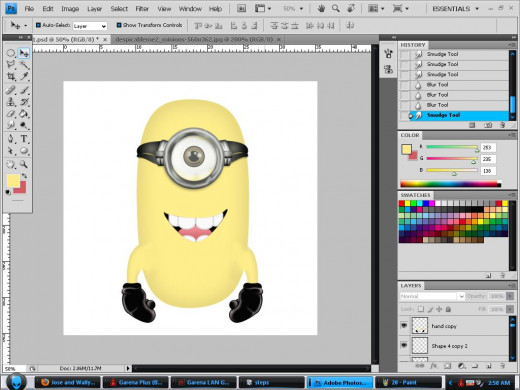Hide the hand copy layer
520x390 pixels.
click(404, 325)
